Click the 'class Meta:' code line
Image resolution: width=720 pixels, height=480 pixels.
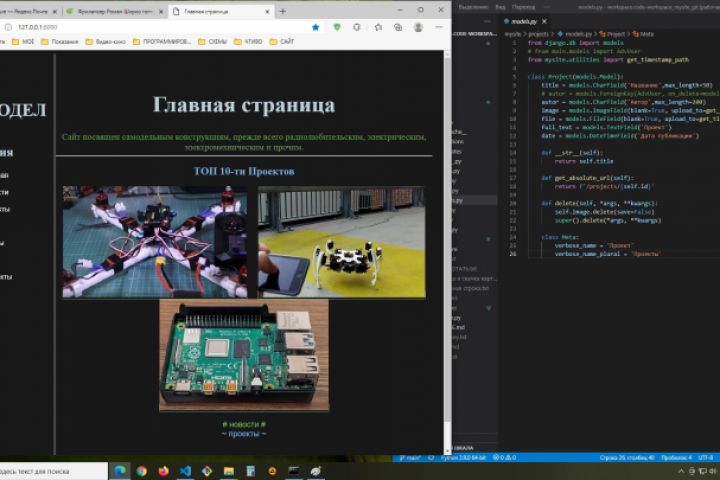click(559, 237)
